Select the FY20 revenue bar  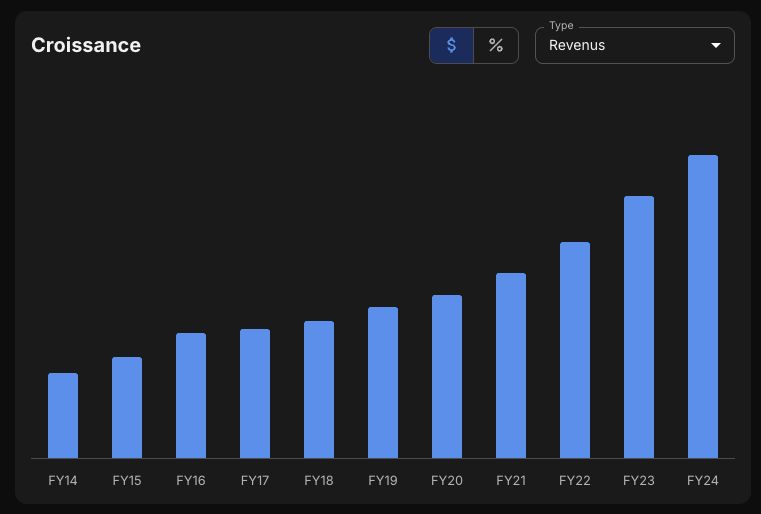point(447,377)
